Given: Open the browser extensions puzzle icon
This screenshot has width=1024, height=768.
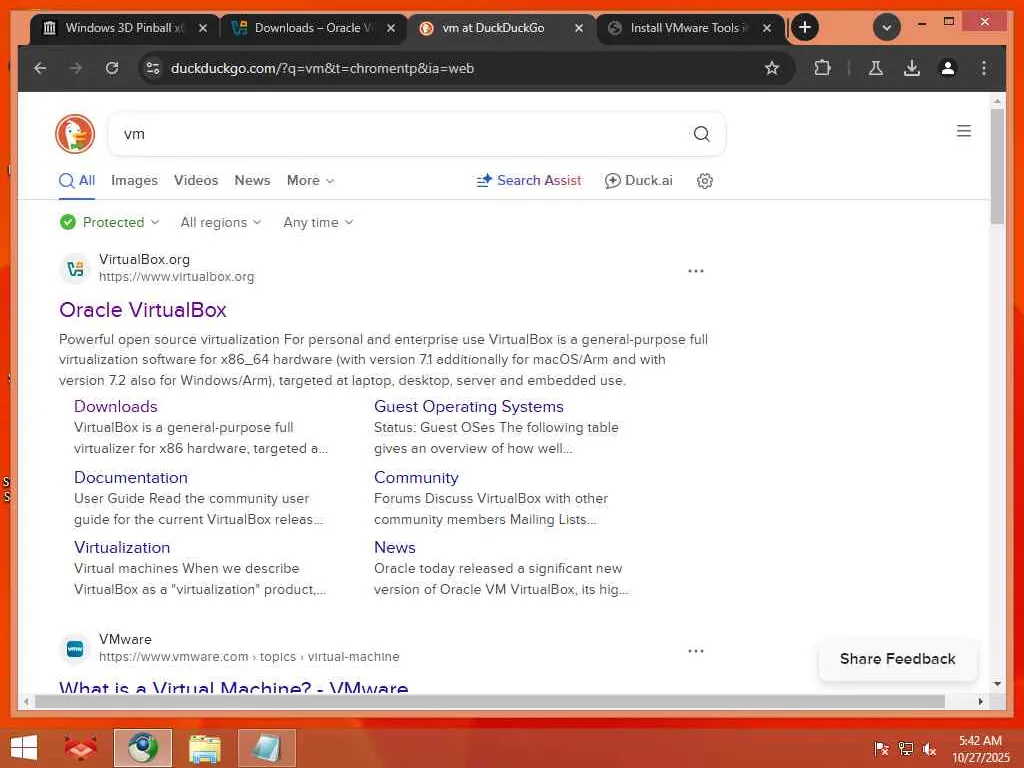Looking at the screenshot, I should [822, 68].
